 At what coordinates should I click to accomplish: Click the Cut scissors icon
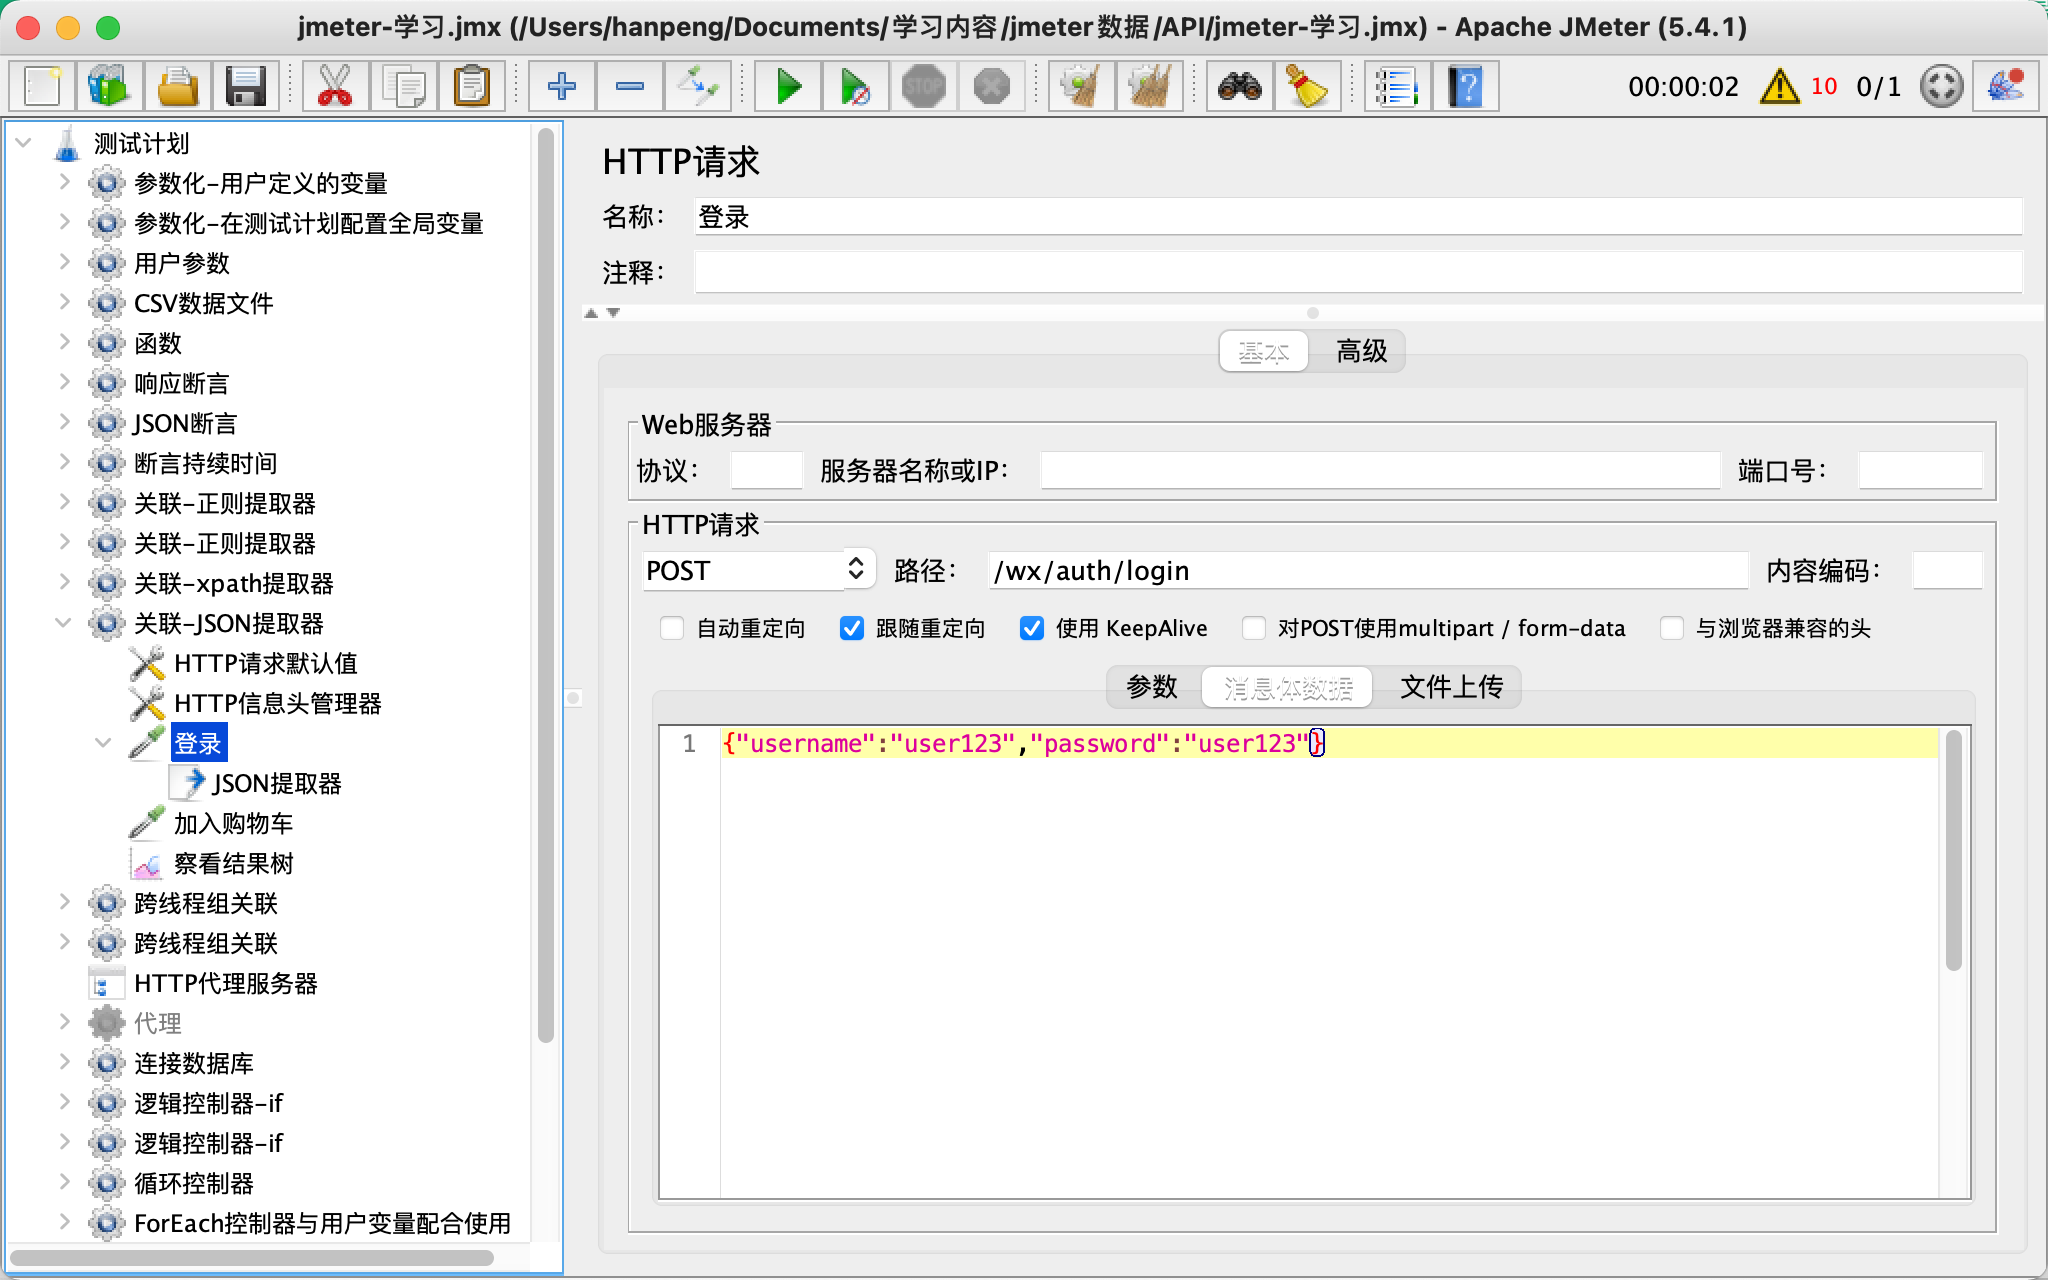[334, 87]
